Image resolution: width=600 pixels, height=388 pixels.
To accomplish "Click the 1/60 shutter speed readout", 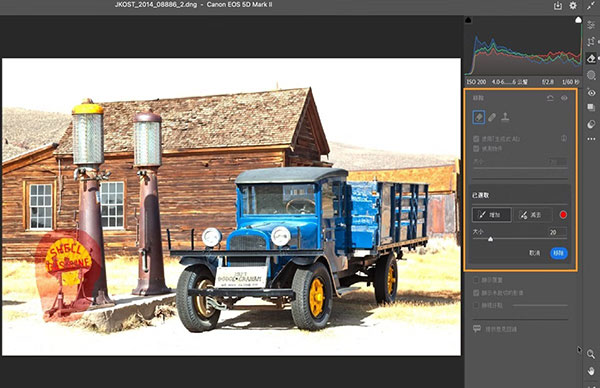I will 570,82.
